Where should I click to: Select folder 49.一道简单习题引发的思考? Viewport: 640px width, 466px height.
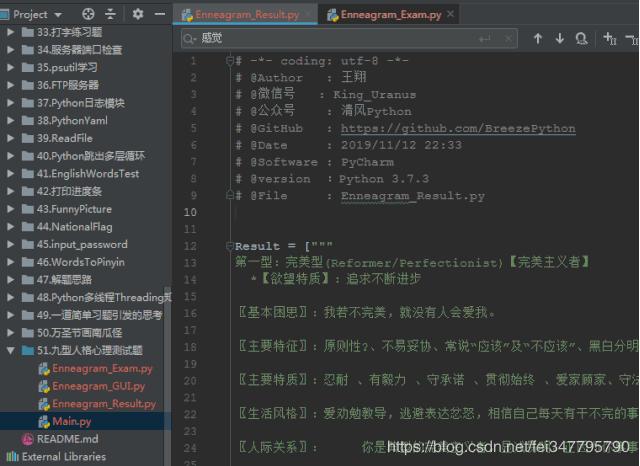point(99,315)
